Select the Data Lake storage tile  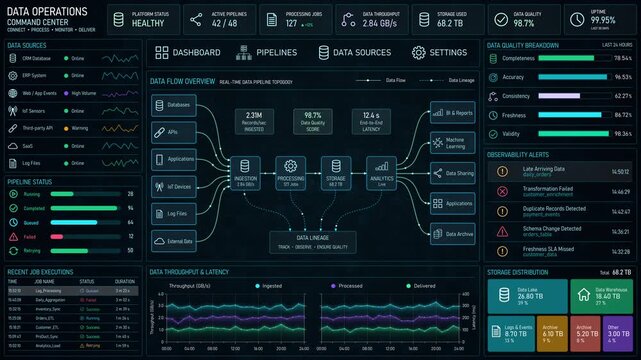pos(527,296)
